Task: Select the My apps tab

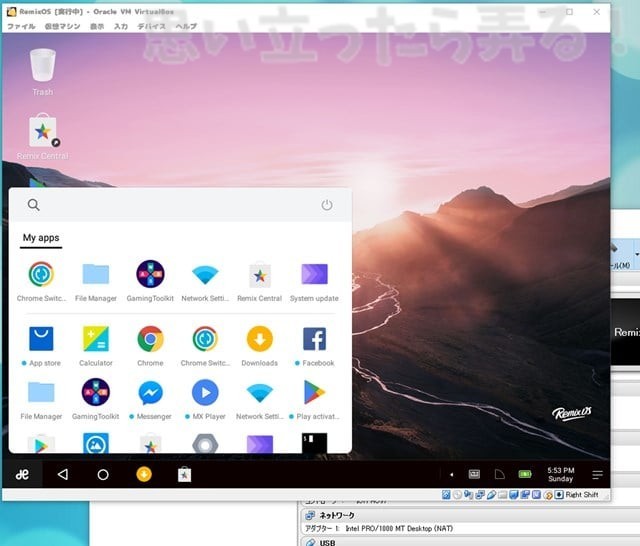Action: pos(41,238)
